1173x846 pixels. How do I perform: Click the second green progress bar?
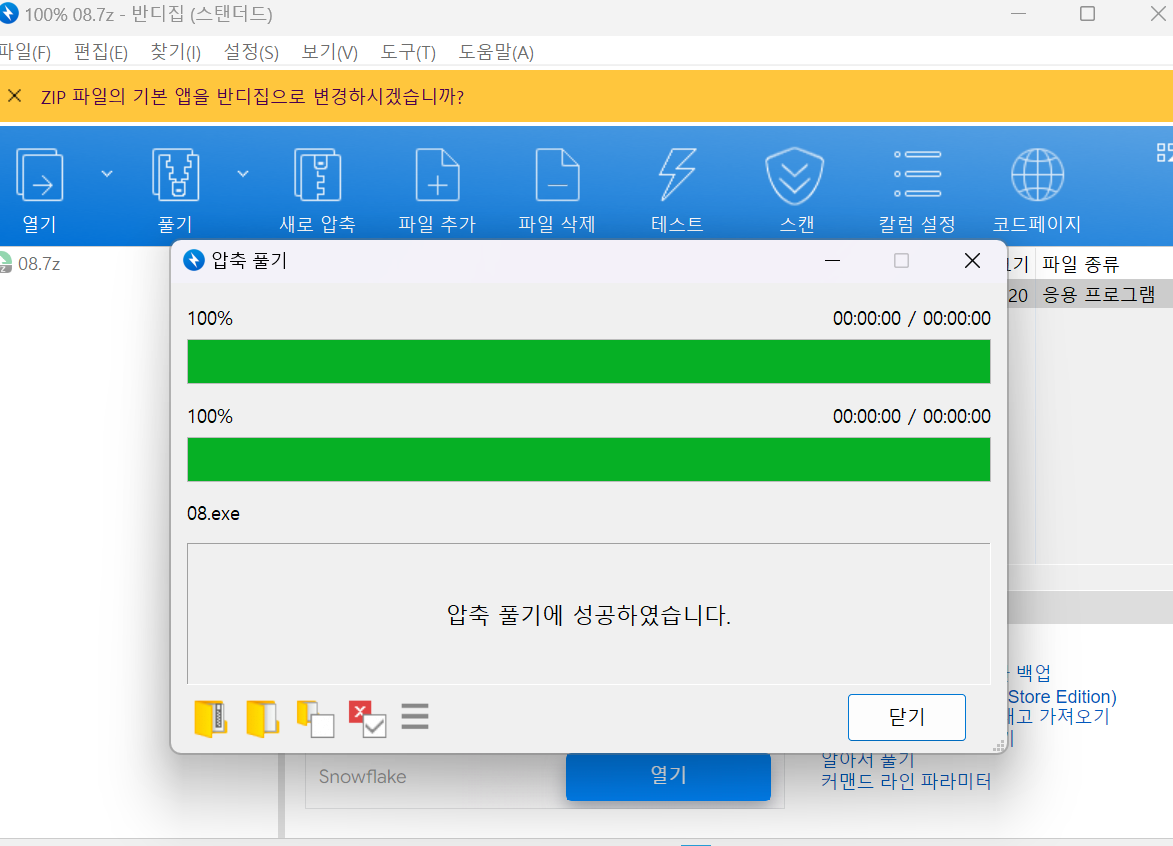click(x=589, y=459)
